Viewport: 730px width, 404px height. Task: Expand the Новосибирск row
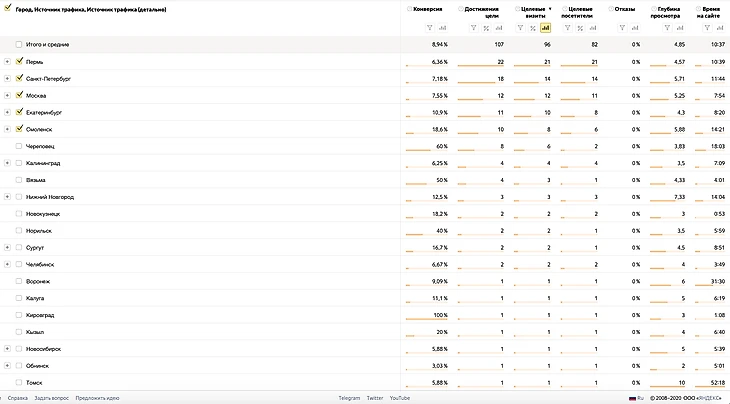point(7,349)
